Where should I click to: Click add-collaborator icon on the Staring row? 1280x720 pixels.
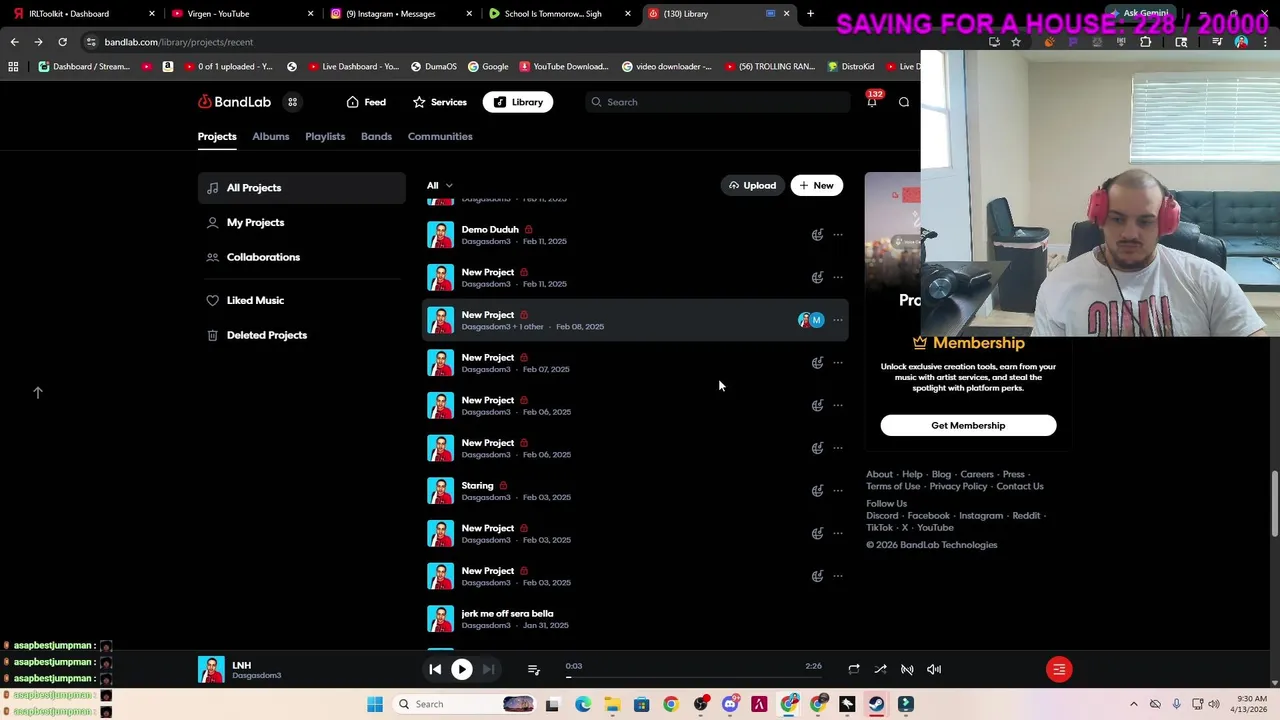point(817,491)
